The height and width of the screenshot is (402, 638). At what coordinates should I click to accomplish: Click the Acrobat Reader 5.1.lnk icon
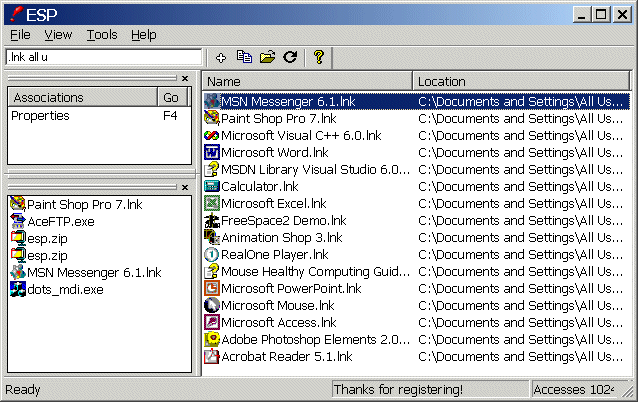pyautogui.click(x=212, y=356)
